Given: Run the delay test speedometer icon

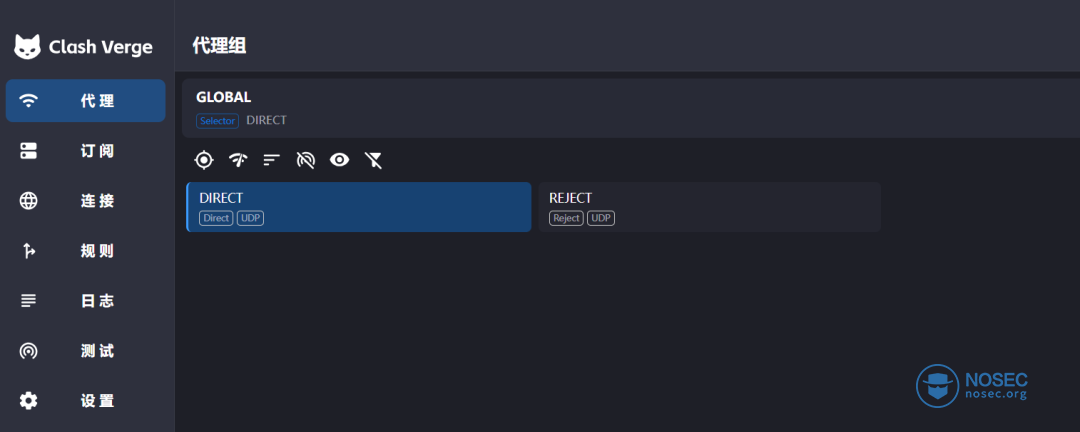Looking at the screenshot, I should click(x=238, y=161).
